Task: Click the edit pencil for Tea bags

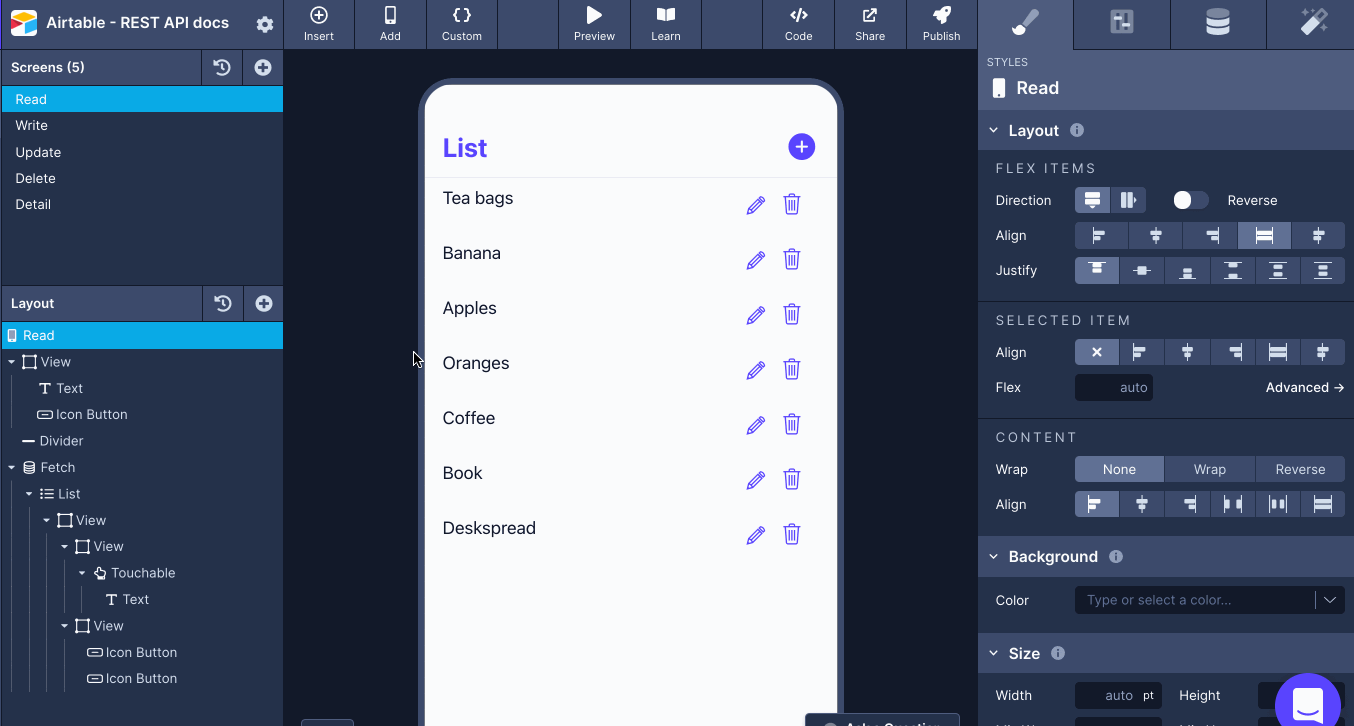Action: point(756,205)
